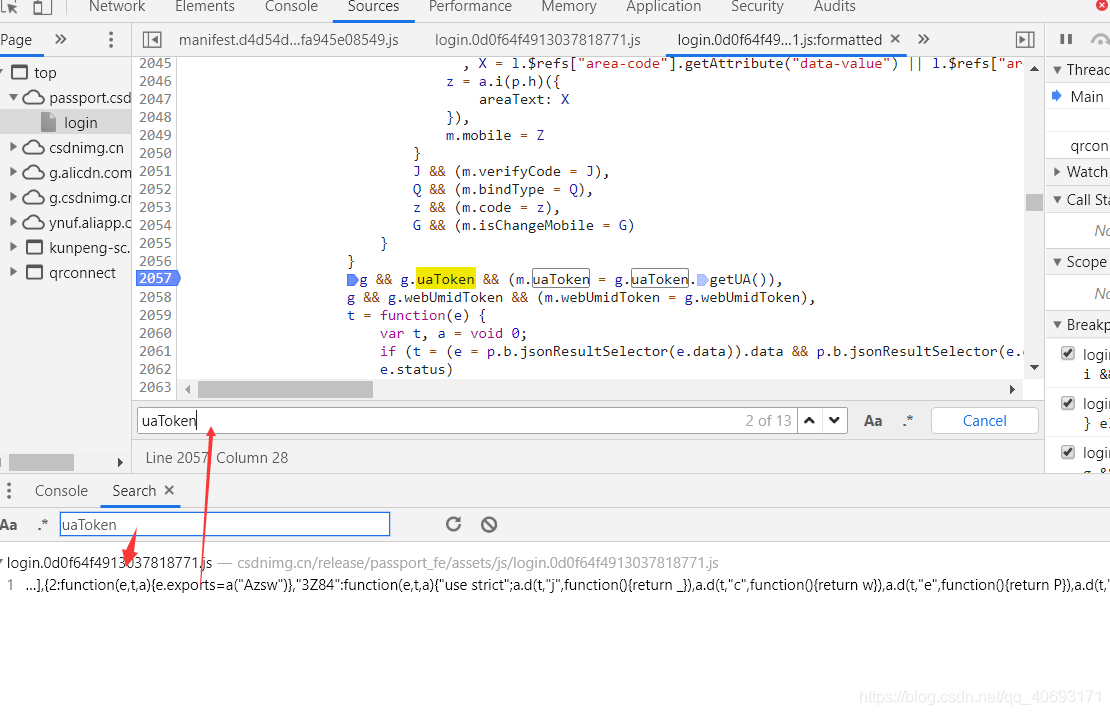Viewport: 1110px width, 715px height.
Task: Switch to the Network panel tab
Action: click(117, 7)
